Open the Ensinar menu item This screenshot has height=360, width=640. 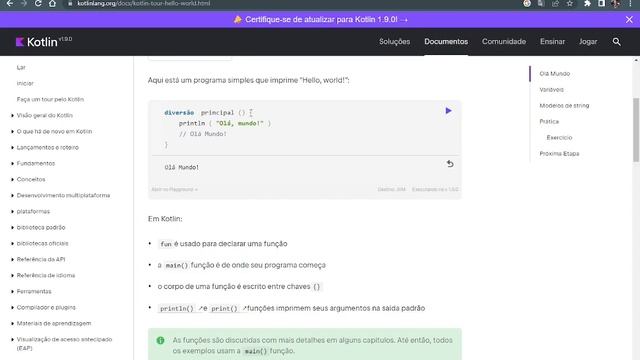(x=552, y=42)
